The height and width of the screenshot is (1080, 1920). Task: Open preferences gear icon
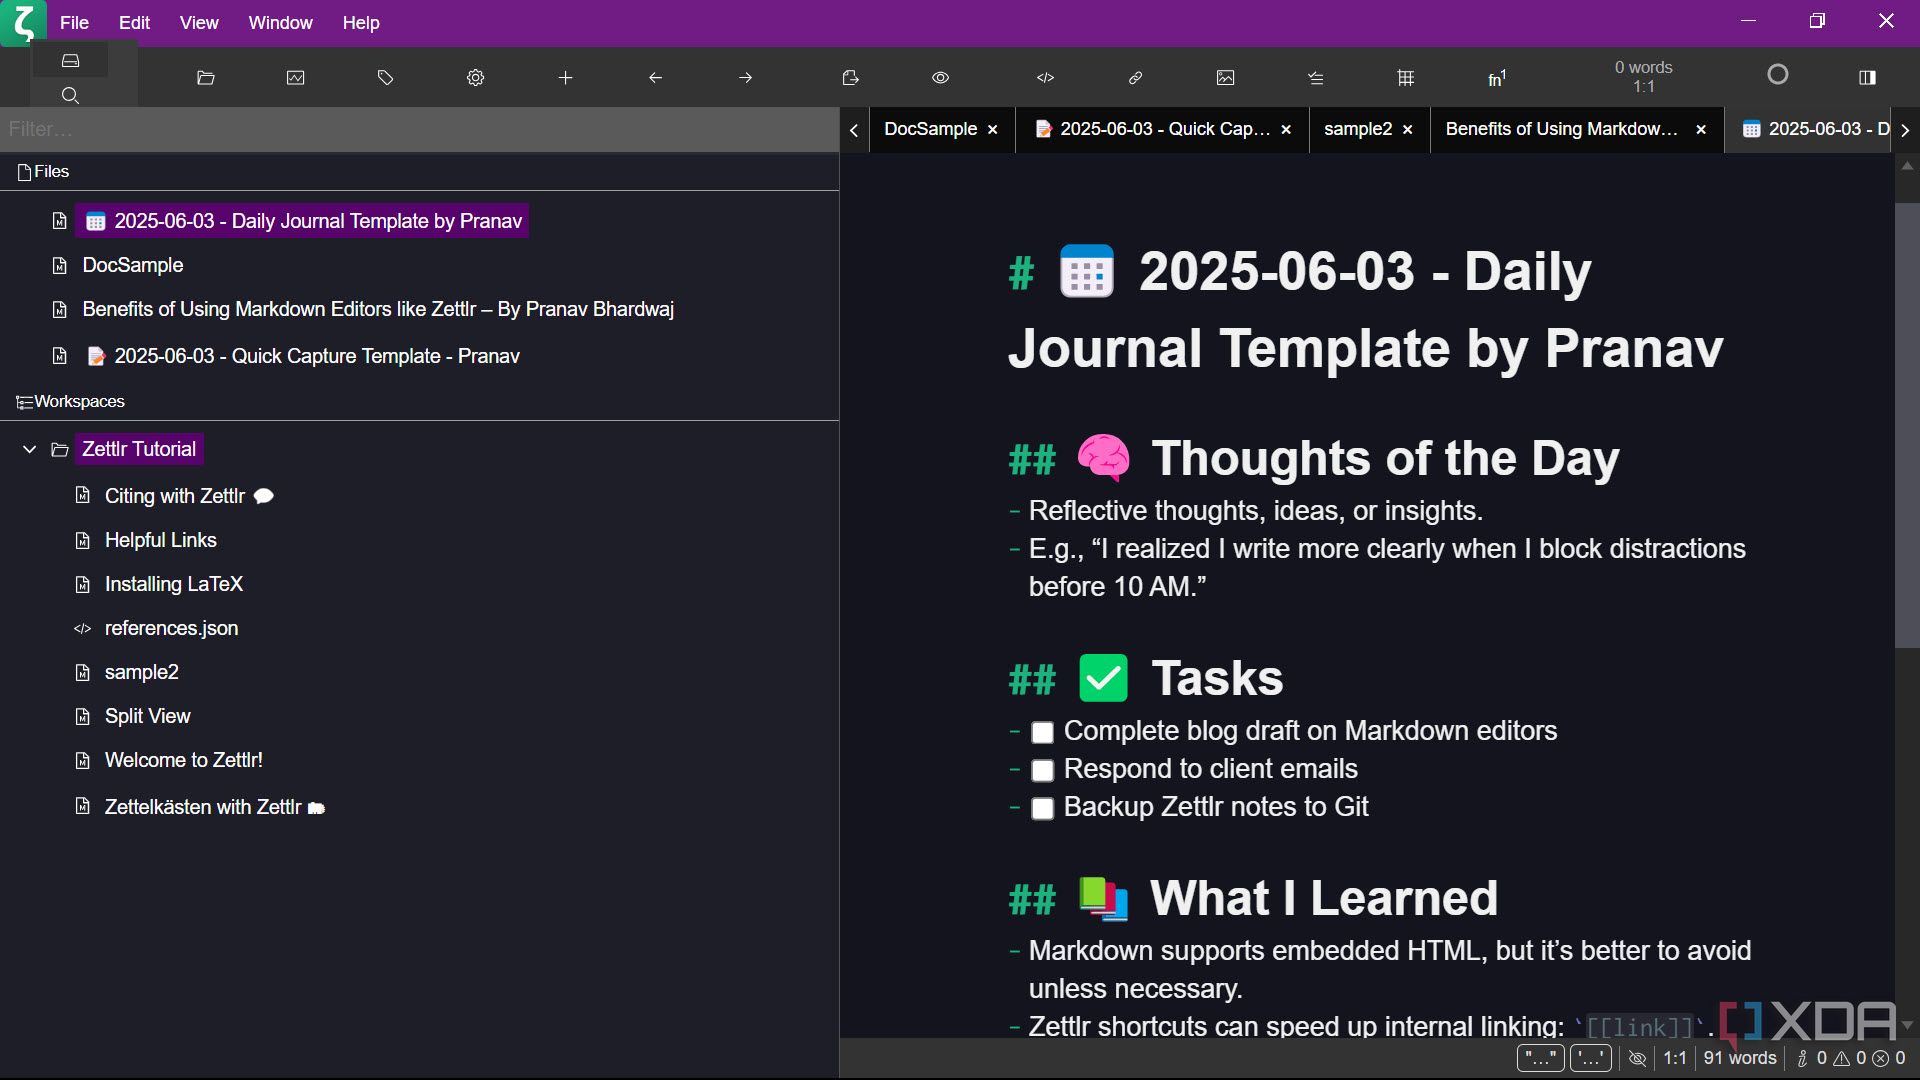476,78
